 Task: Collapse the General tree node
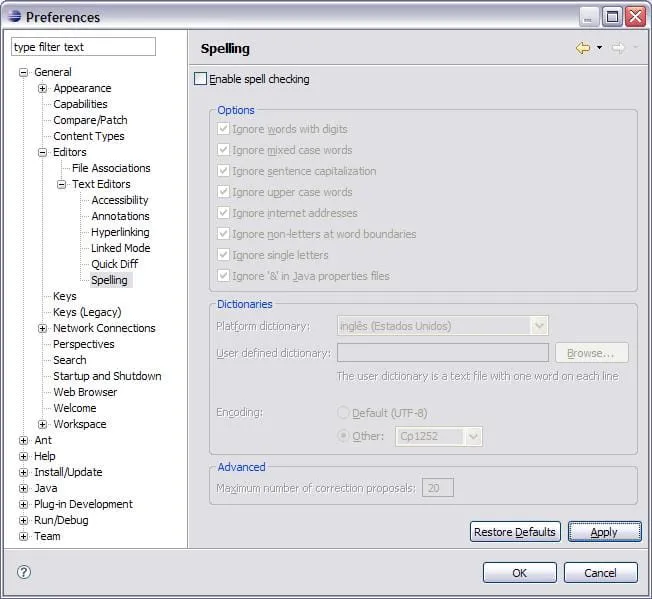24,72
